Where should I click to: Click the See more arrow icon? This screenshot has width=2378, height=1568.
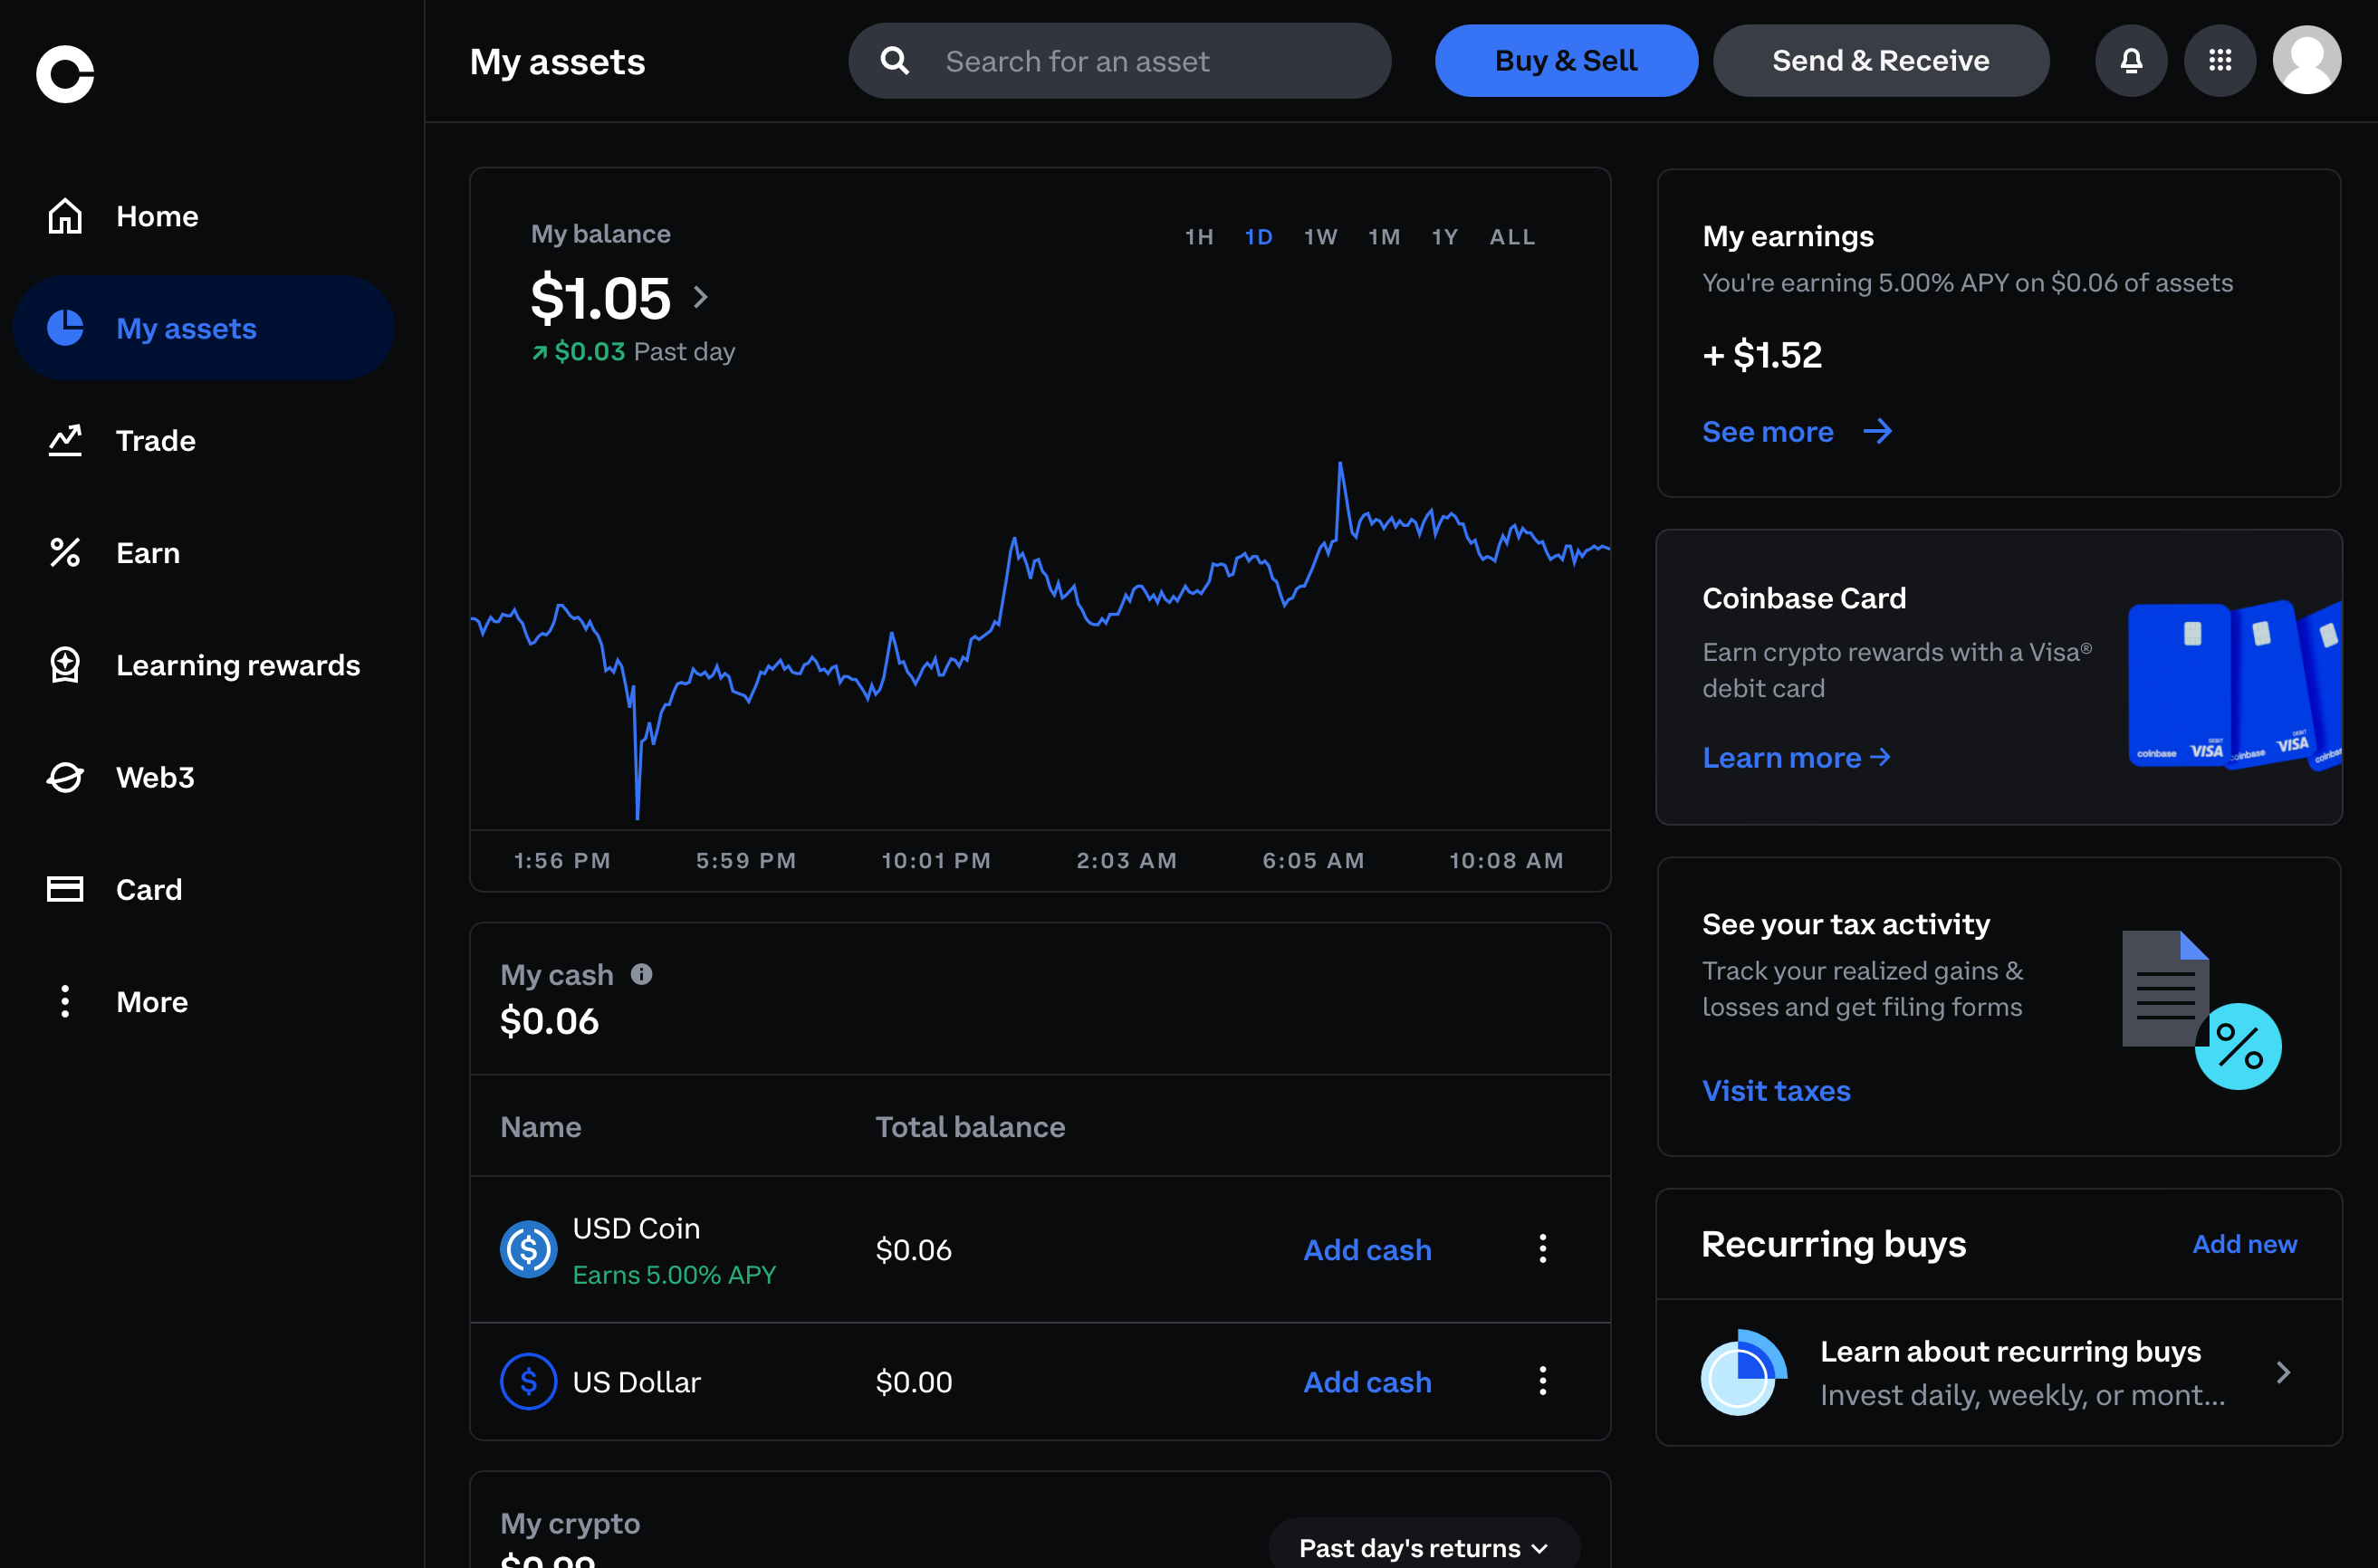pos(1877,431)
